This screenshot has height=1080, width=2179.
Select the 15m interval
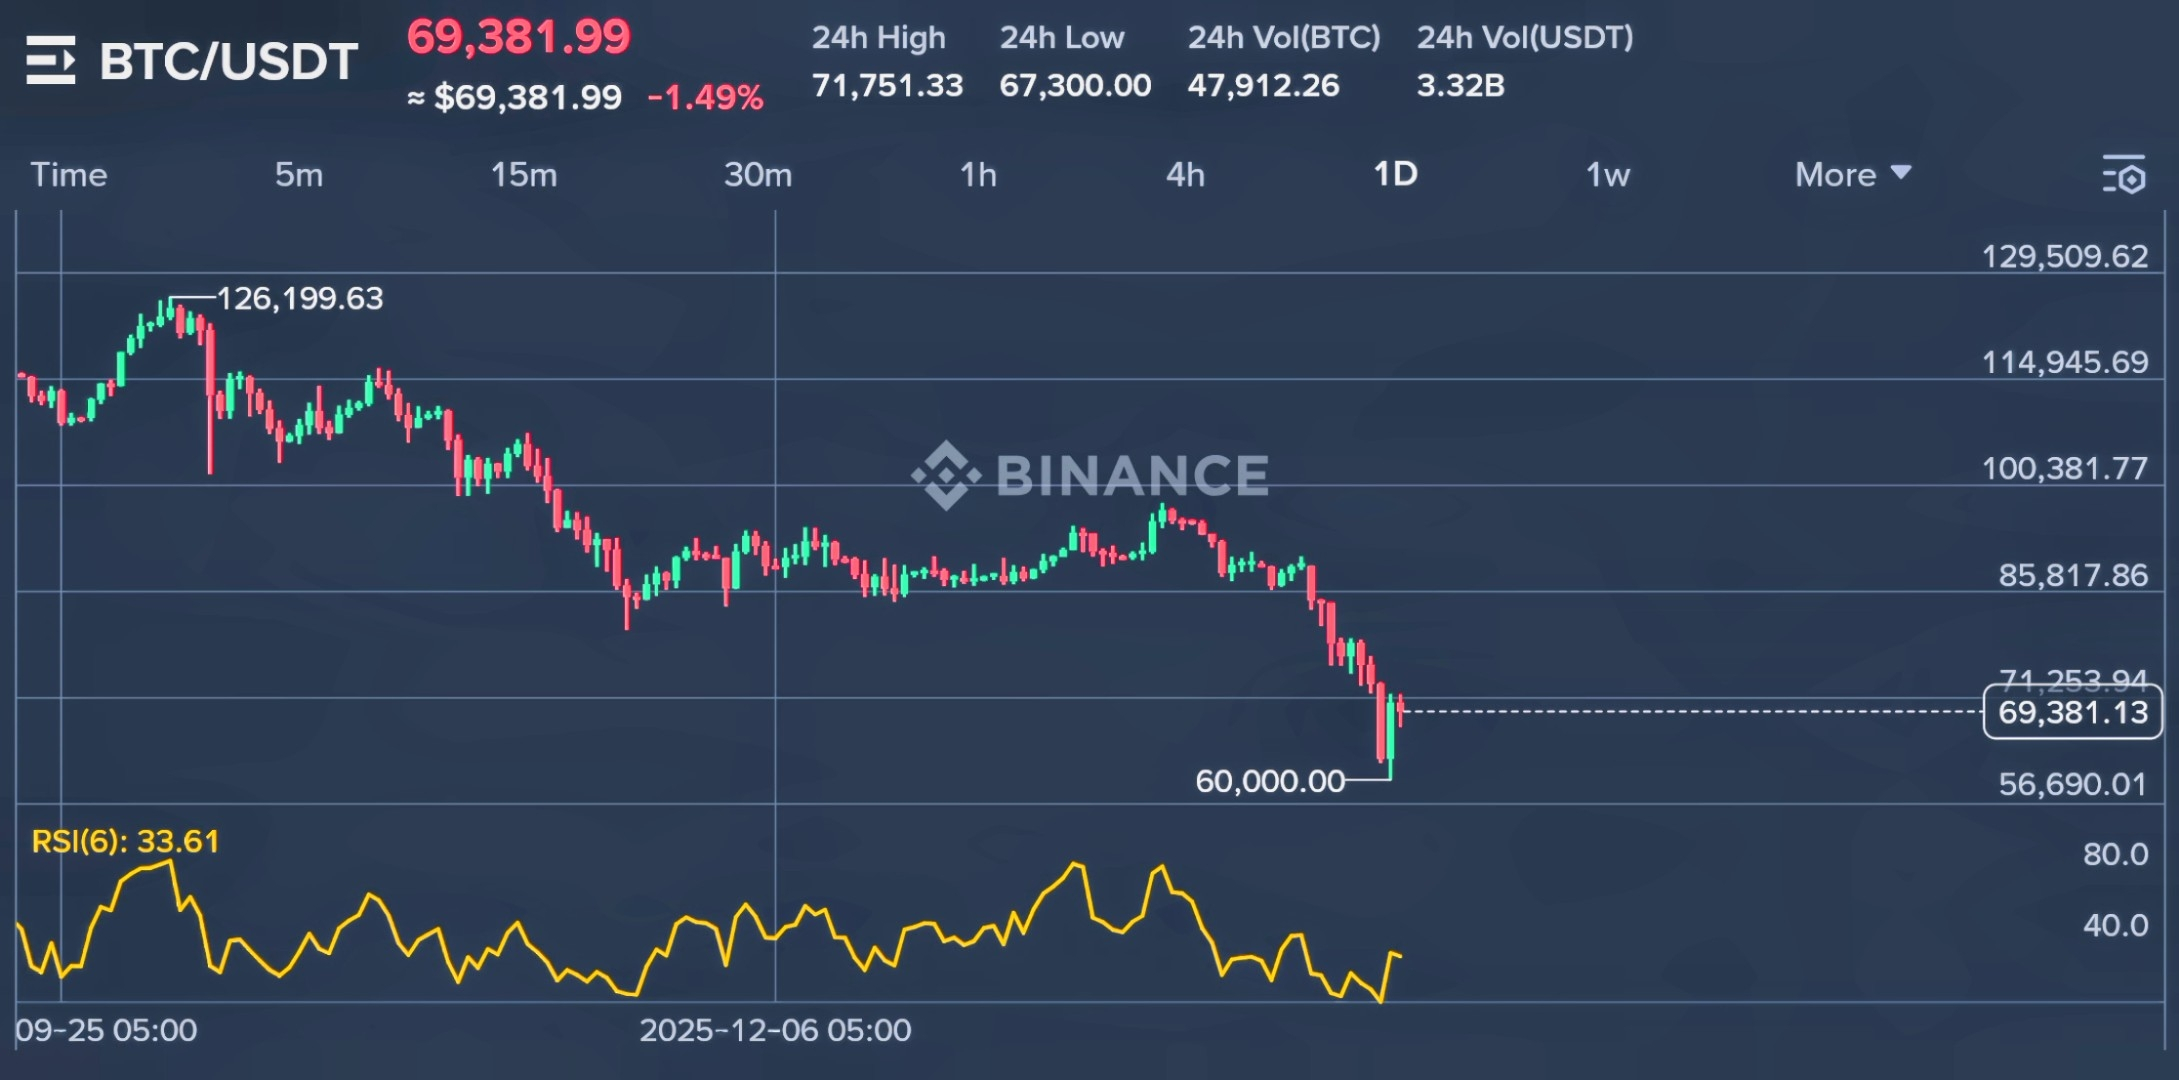click(523, 175)
